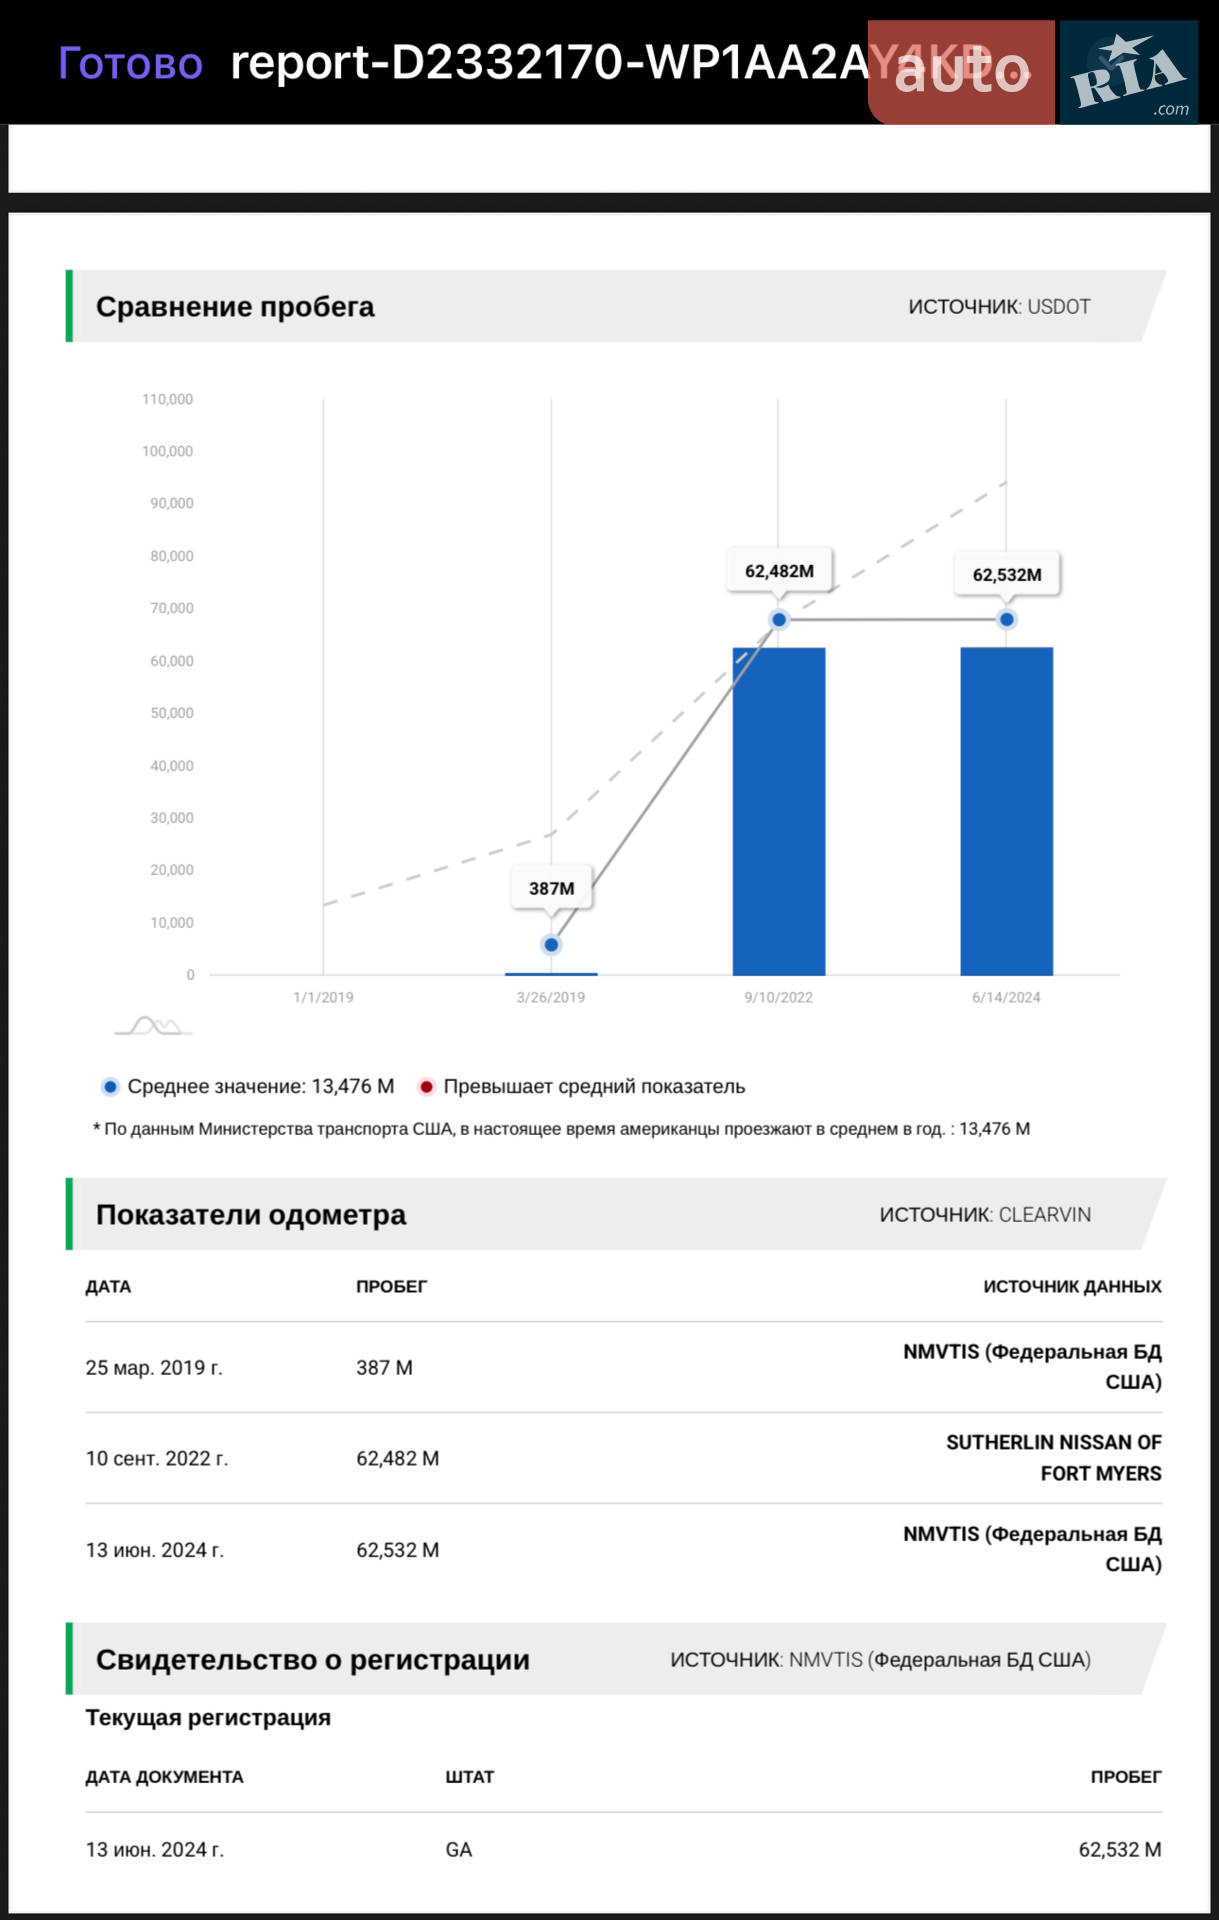The width and height of the screenshot is (1219, 1920).
Task: Click the 6/14/2024 blue bar
Action: pyautogui.click(x=1007, y=811)
